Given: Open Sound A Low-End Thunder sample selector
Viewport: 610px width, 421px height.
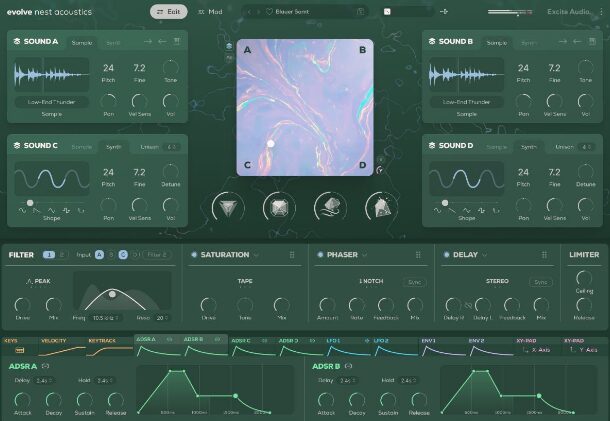Looking at the screenshot, I should tap(52, 102).
